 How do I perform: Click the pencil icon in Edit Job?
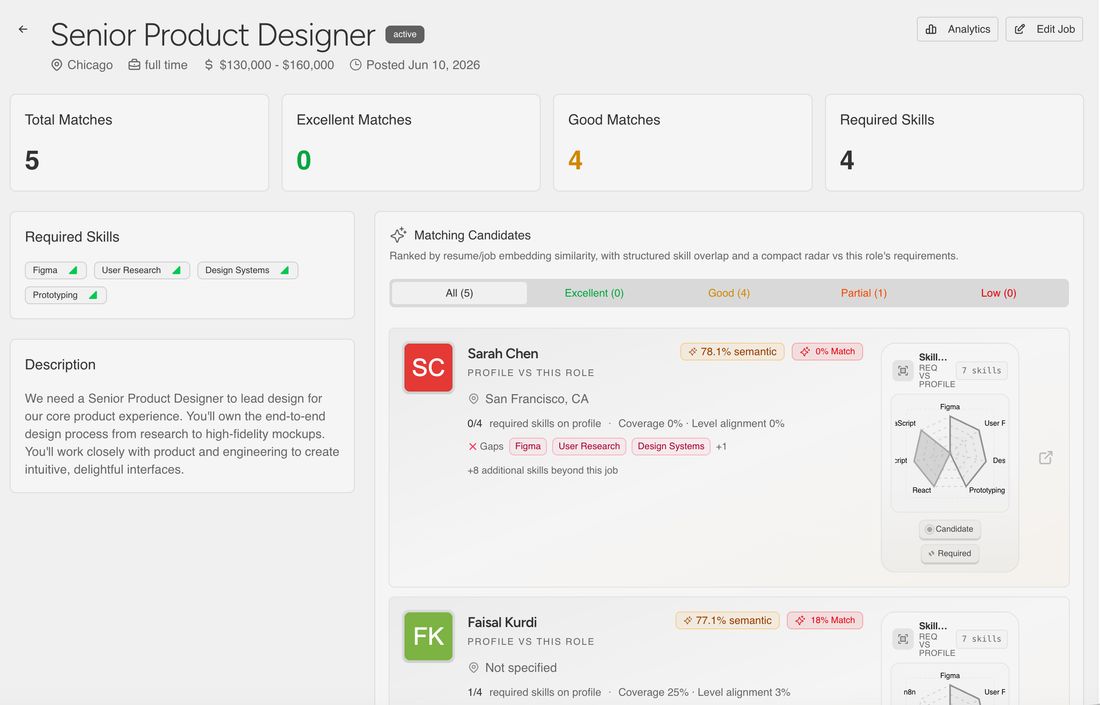pos(1020,29)
